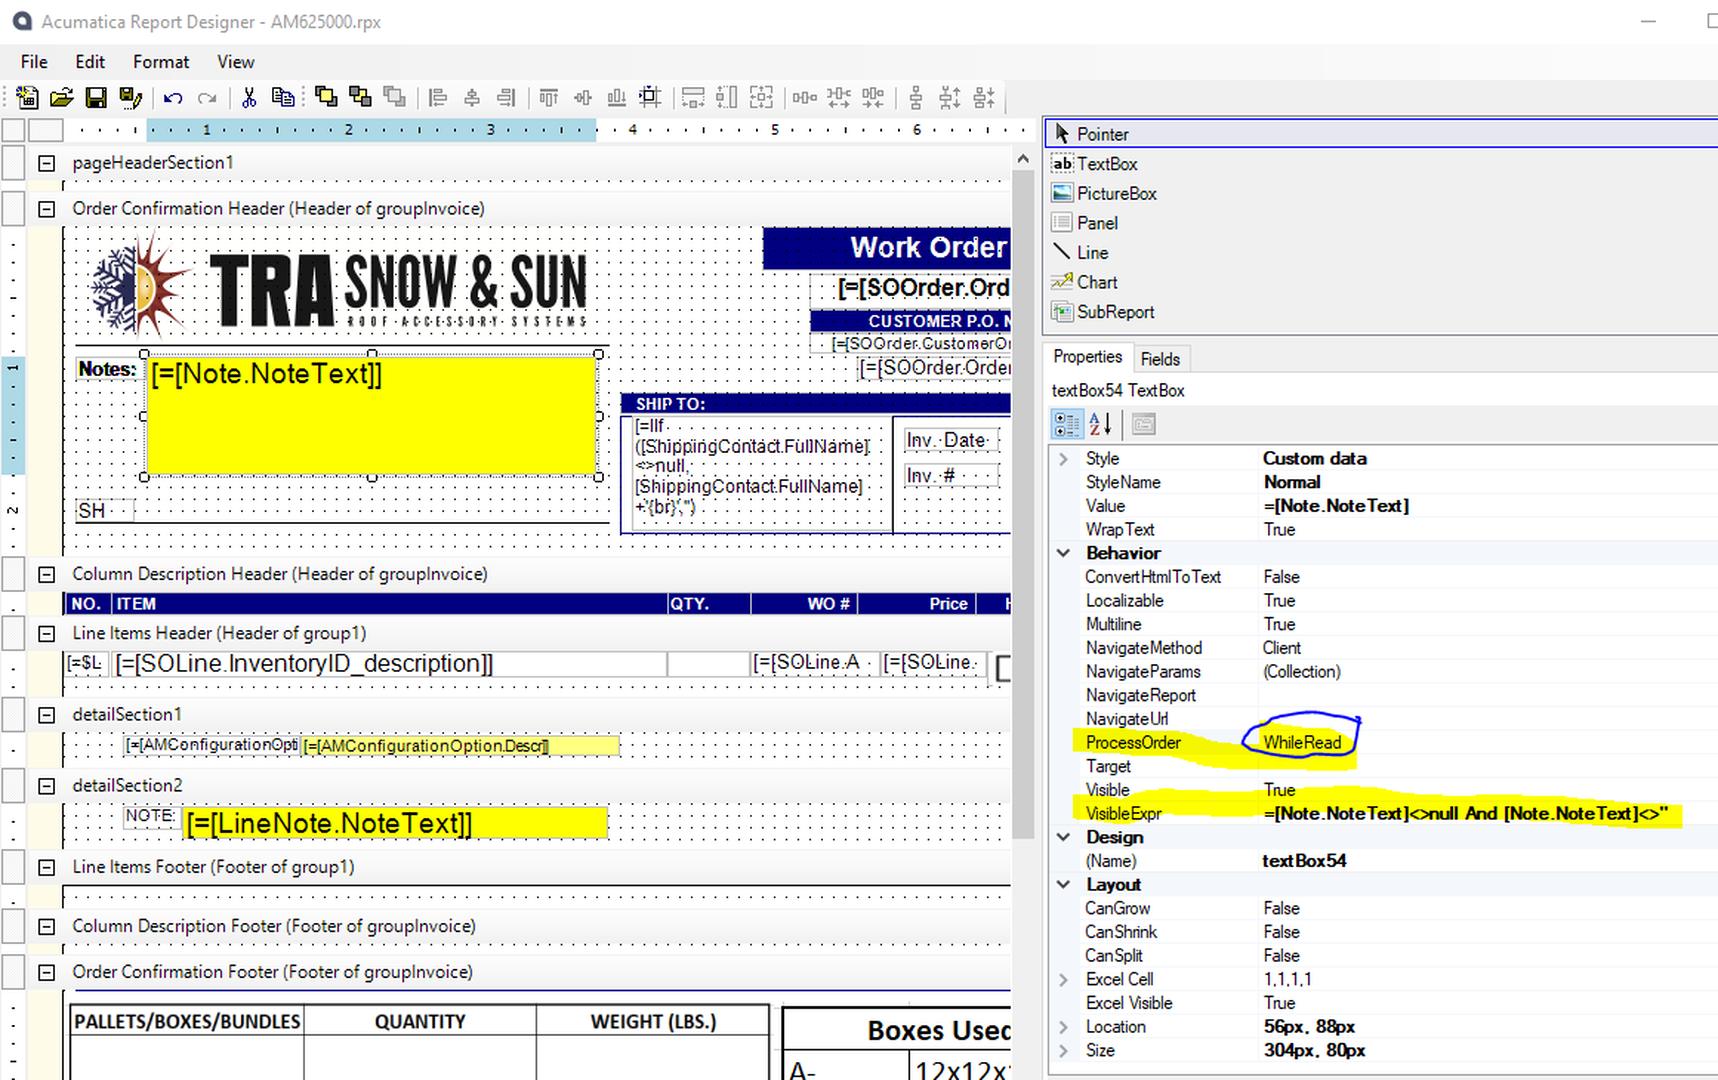Click the Undo arrow in toolbar

[x=173, y=98]
